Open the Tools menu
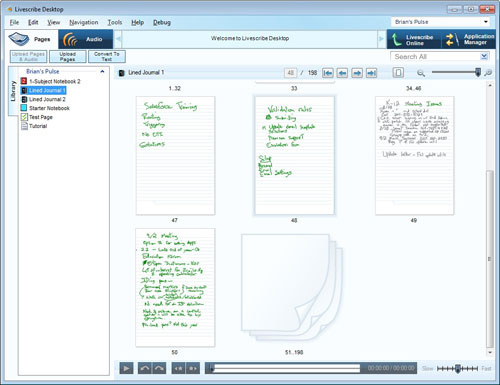The height and width of the screenshot is (385, 500). (115, 22)
